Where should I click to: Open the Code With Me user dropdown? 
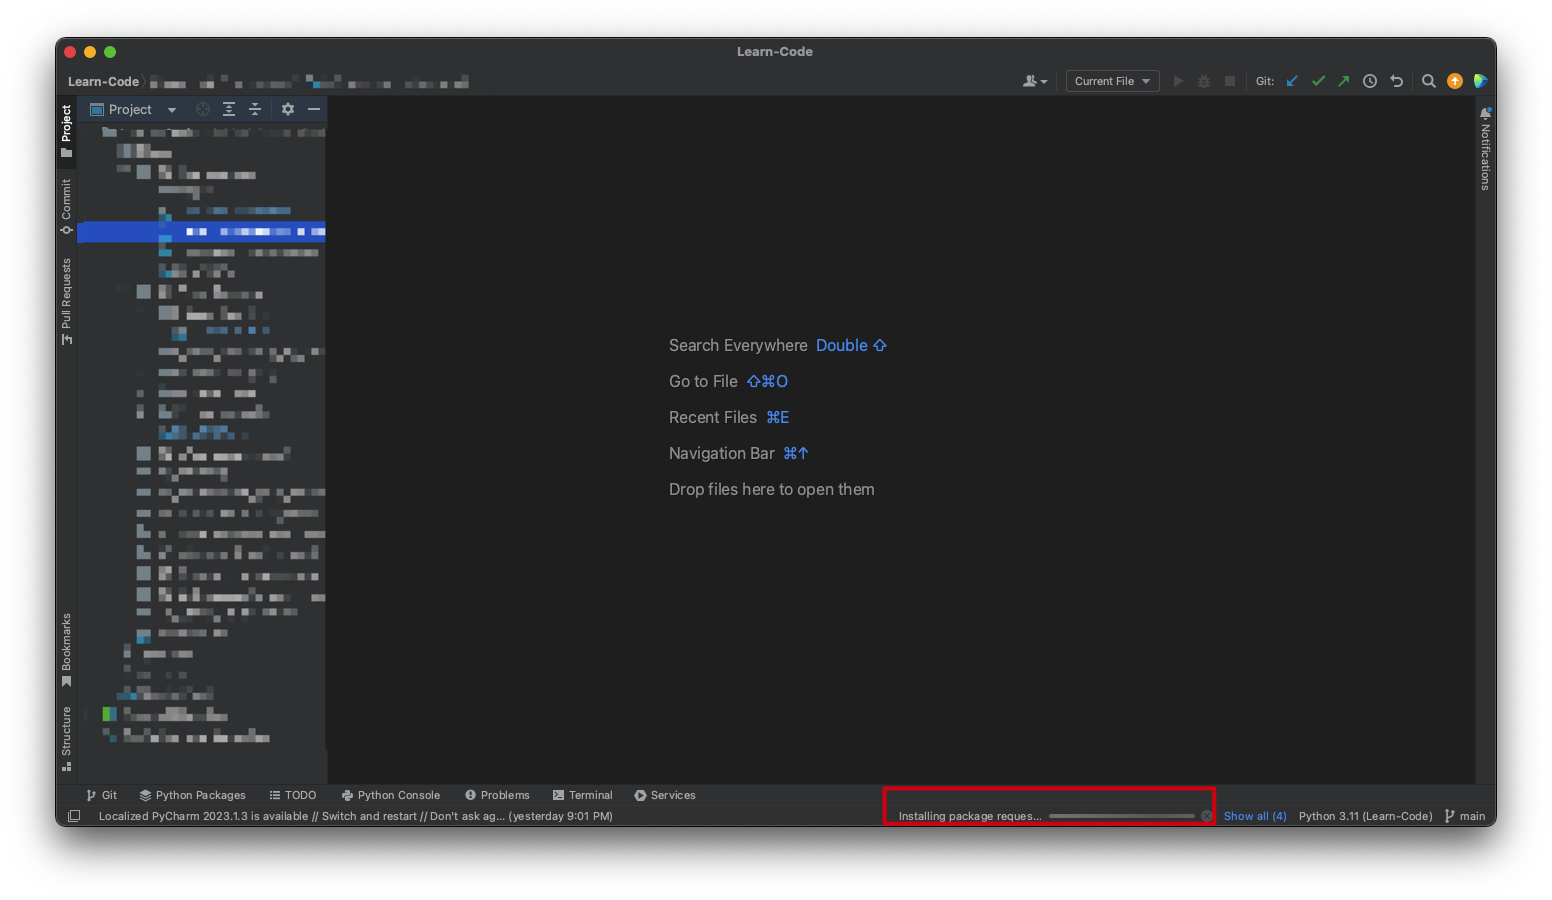[1034, 81]
